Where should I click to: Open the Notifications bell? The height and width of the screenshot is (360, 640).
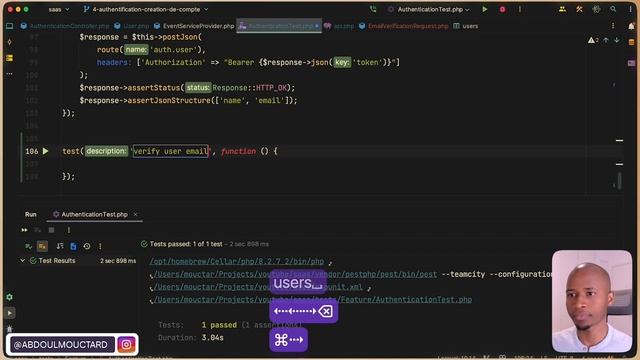point(631,26)
